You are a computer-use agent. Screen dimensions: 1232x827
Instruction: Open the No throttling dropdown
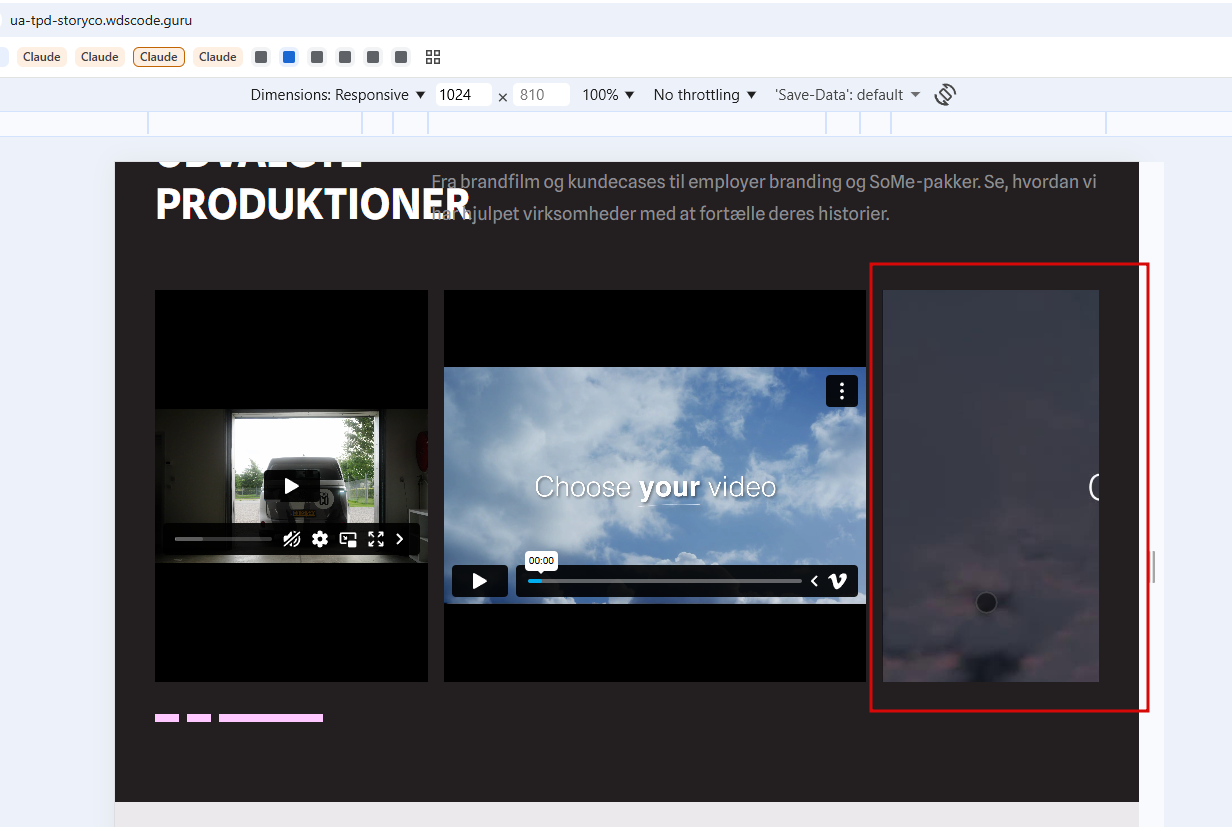(x=704, y=95)
